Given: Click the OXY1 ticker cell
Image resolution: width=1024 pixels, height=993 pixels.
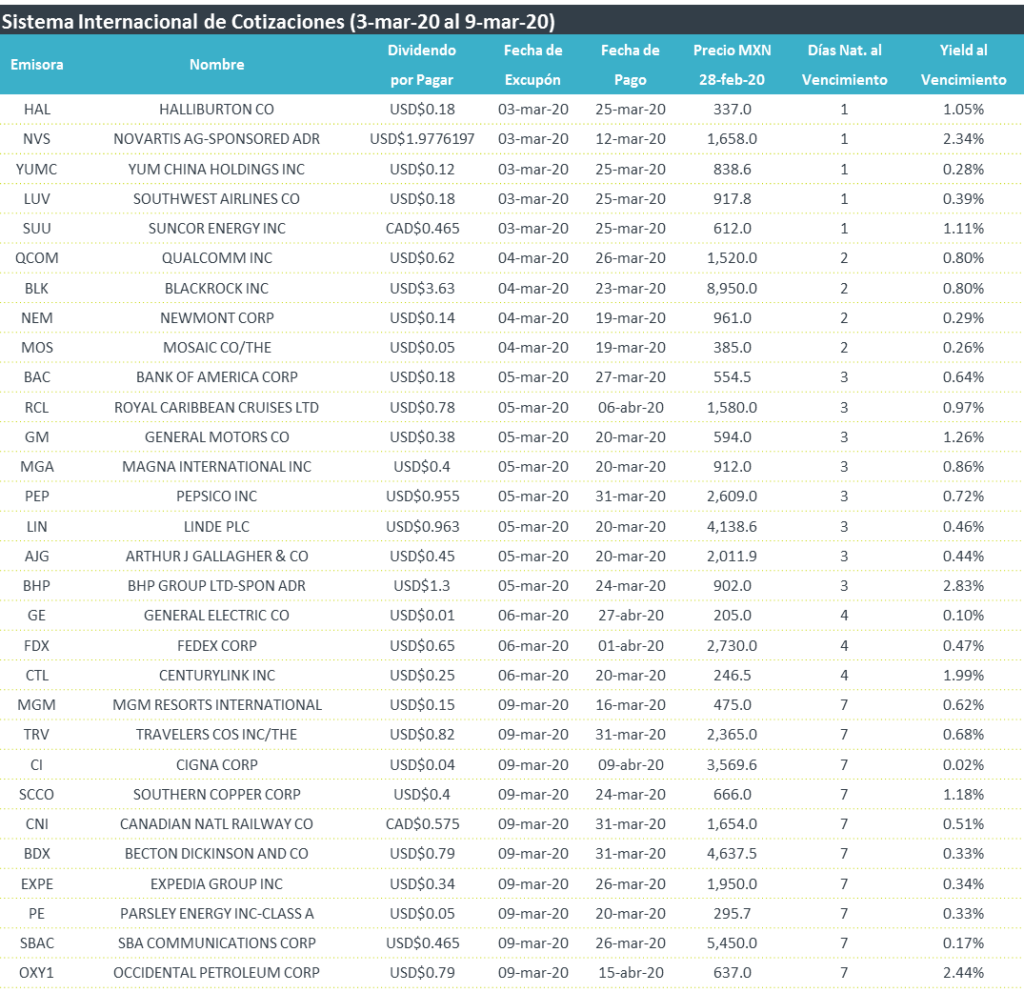Looking at the screenshot, I should tap(37, 973).
